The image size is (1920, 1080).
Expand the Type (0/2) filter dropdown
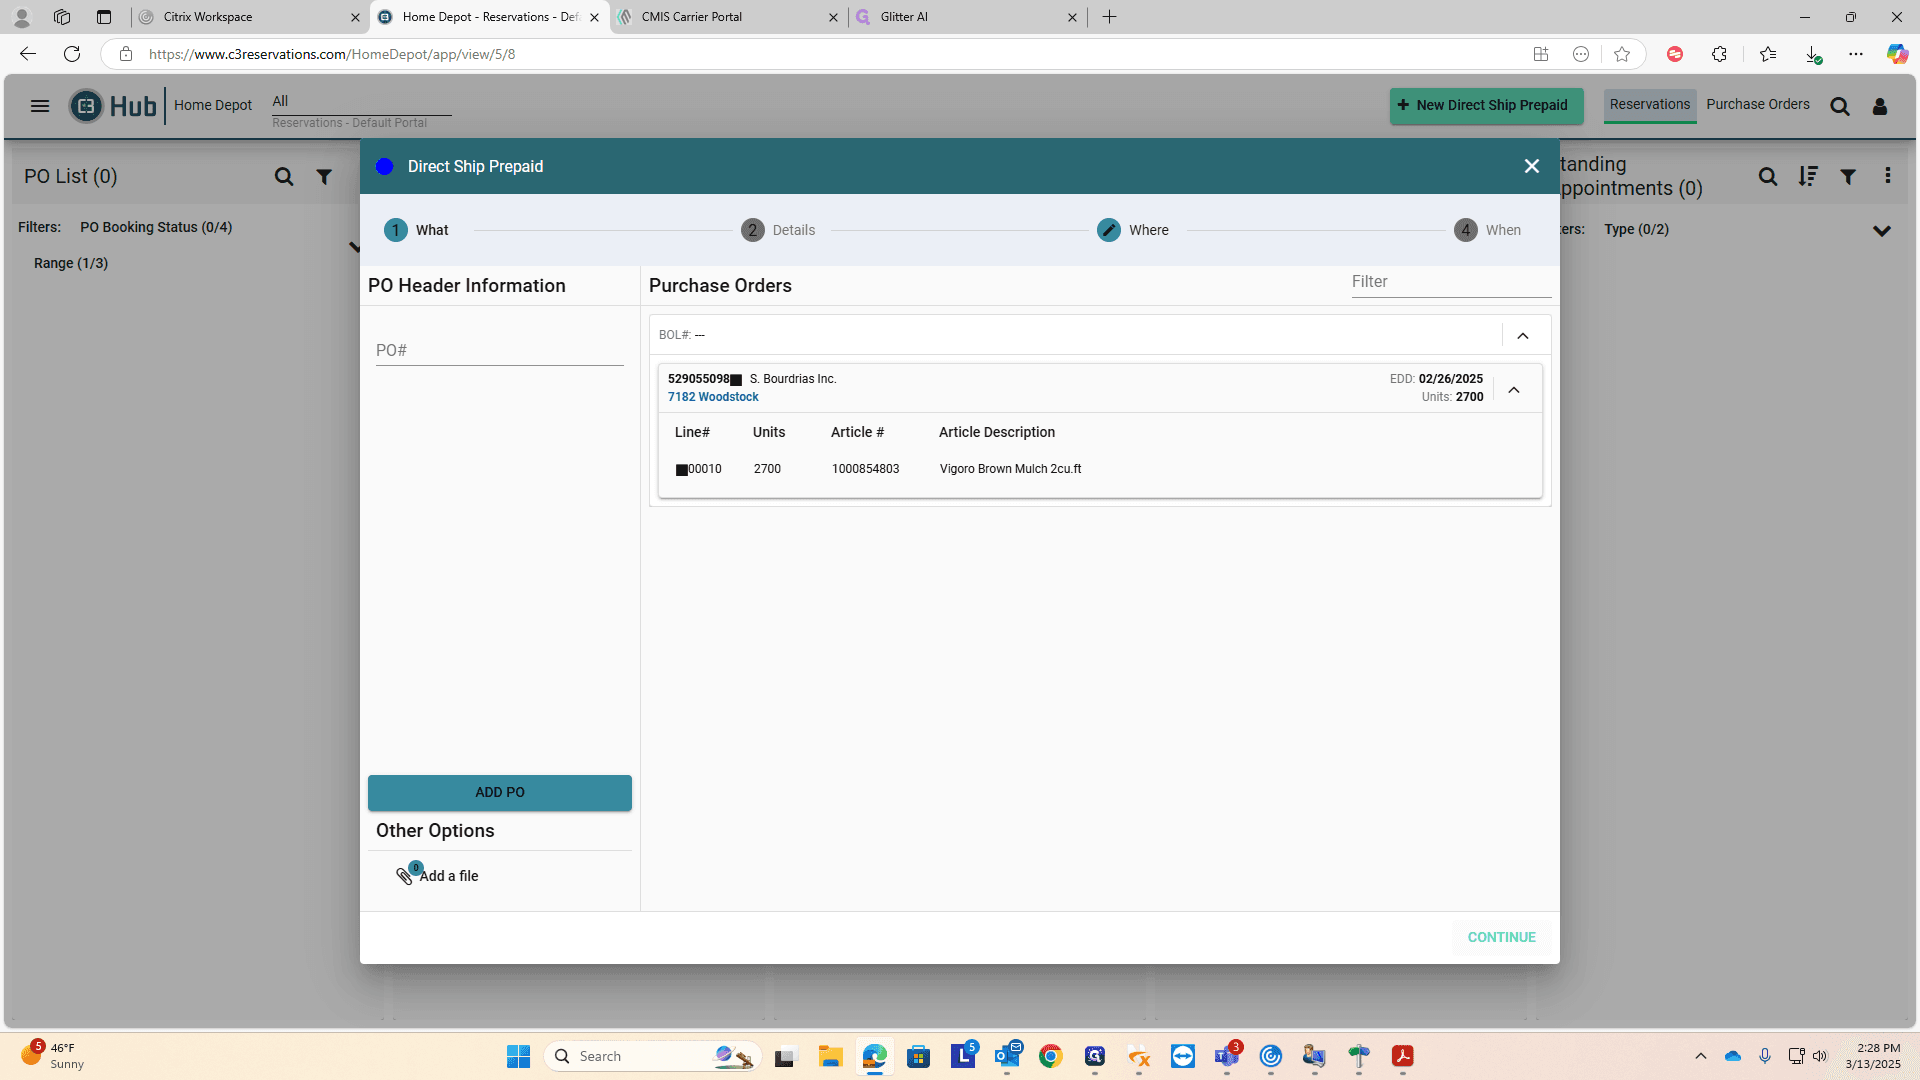tap(1882, 231)
